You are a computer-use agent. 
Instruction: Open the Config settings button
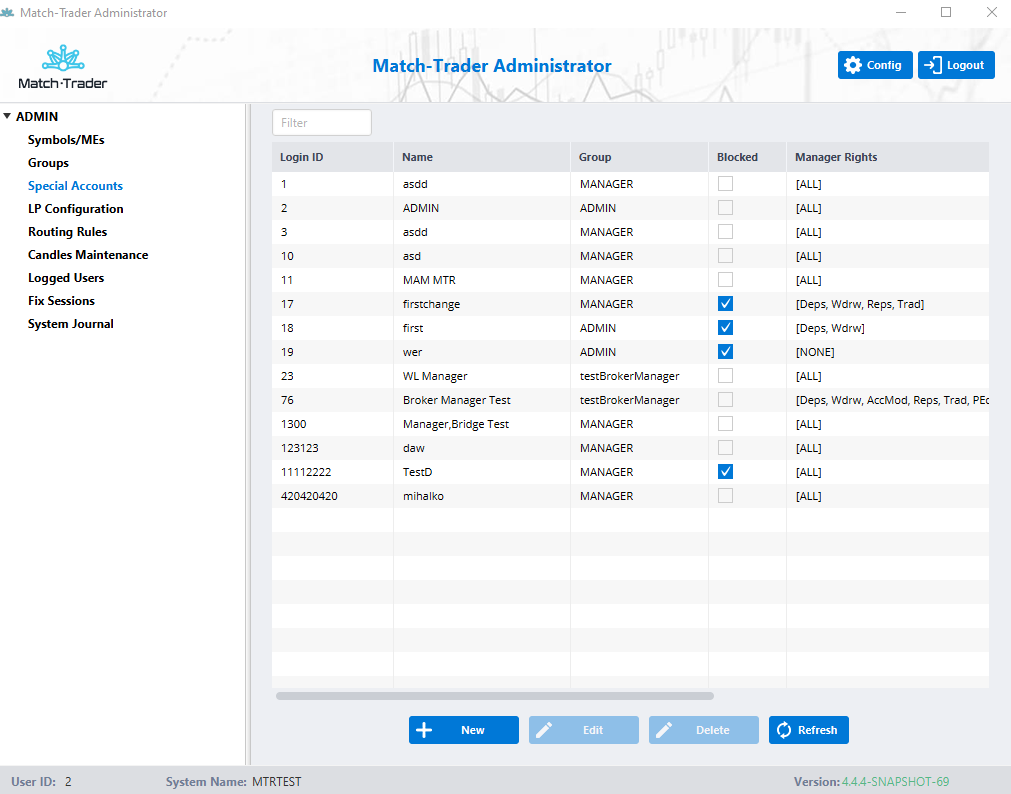click(875, 65)
